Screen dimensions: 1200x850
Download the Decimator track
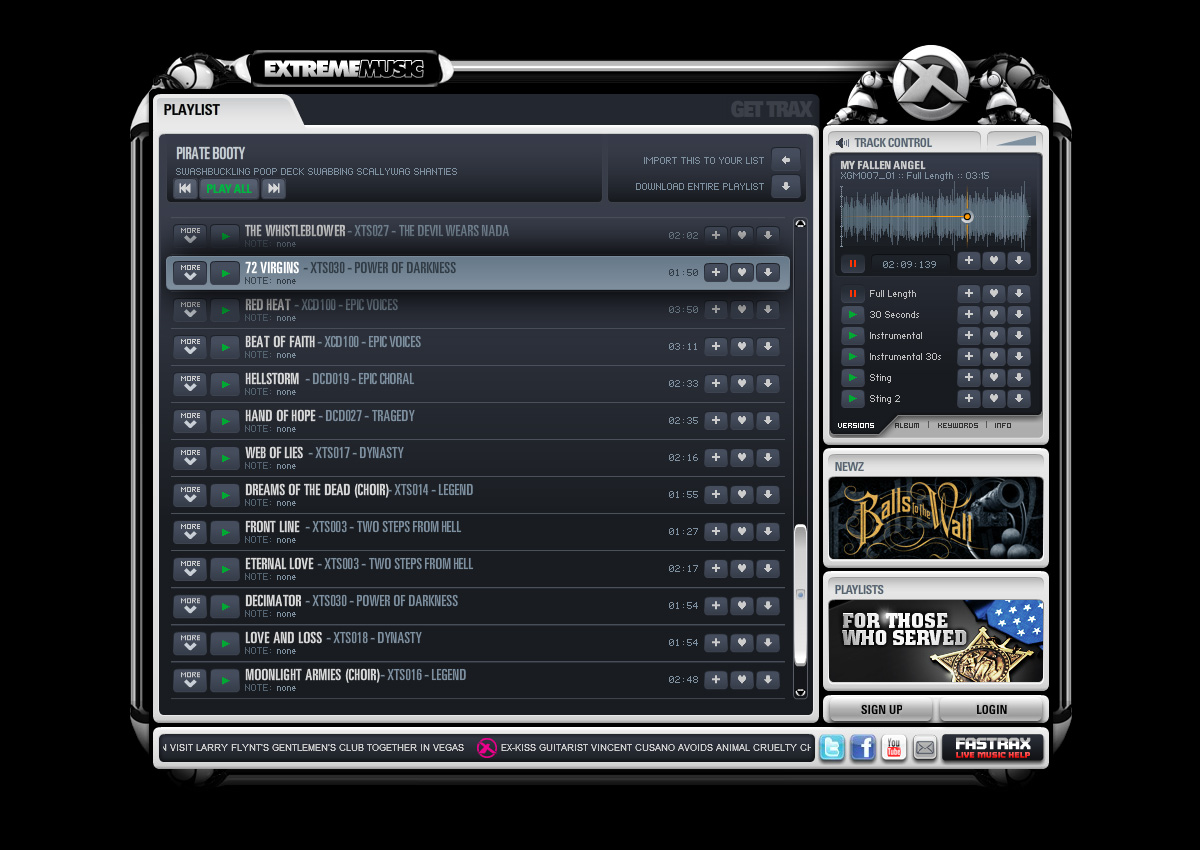coord(768,605)
